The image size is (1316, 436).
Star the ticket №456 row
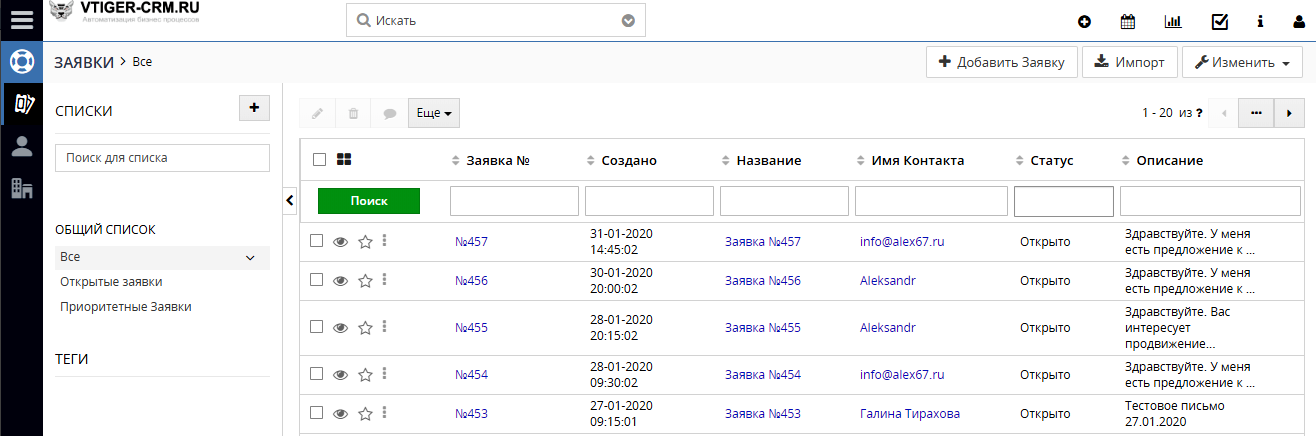365,281
